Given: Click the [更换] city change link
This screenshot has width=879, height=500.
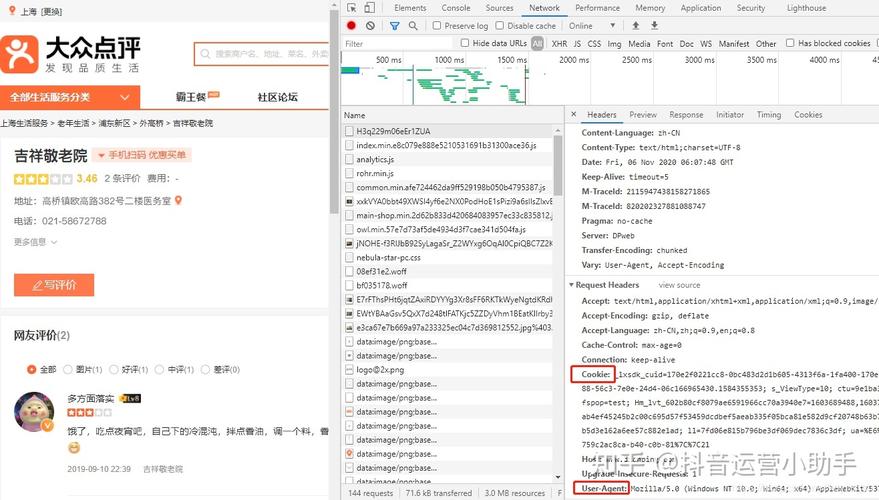Looking at the screenshot, I should 52,11.
